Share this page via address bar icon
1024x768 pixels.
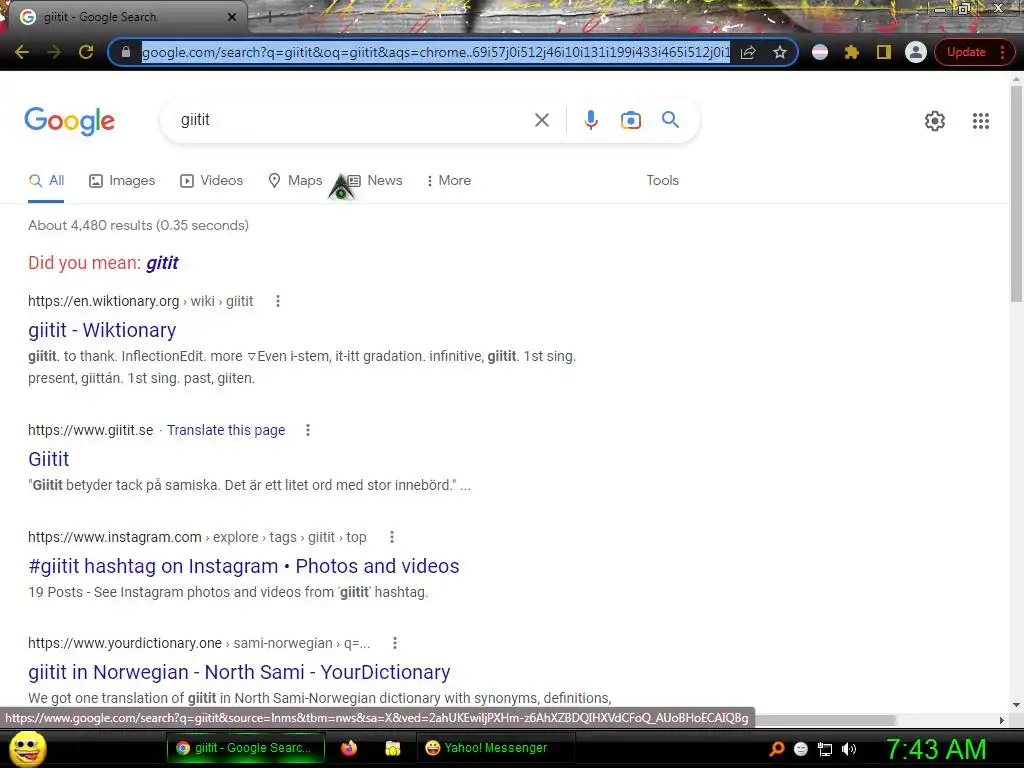coord(748,52)
